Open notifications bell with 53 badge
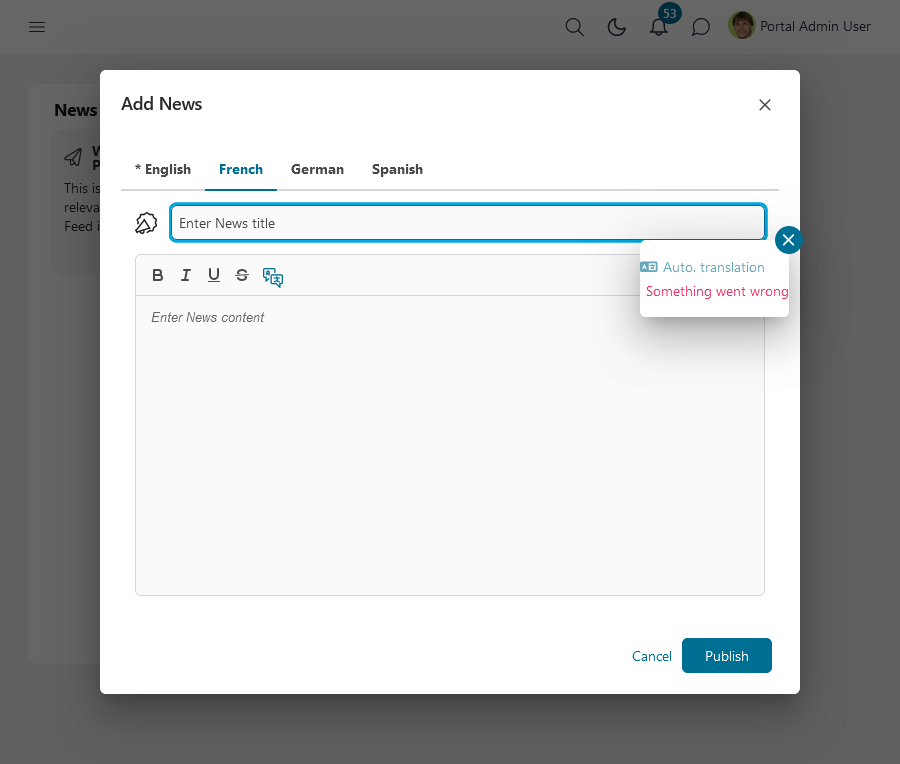The width and height of the screenshot is (900, 764). [659, 27]
